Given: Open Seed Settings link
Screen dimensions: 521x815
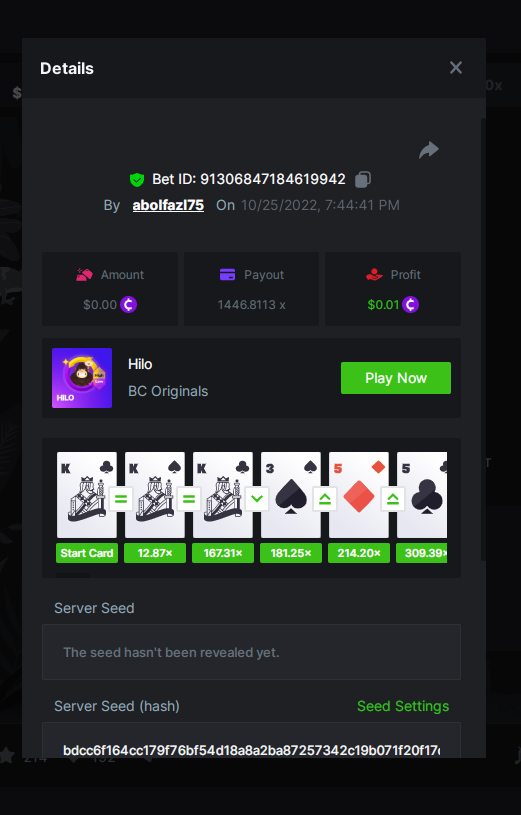Looking at the screenshot, I should pos(403,706).
